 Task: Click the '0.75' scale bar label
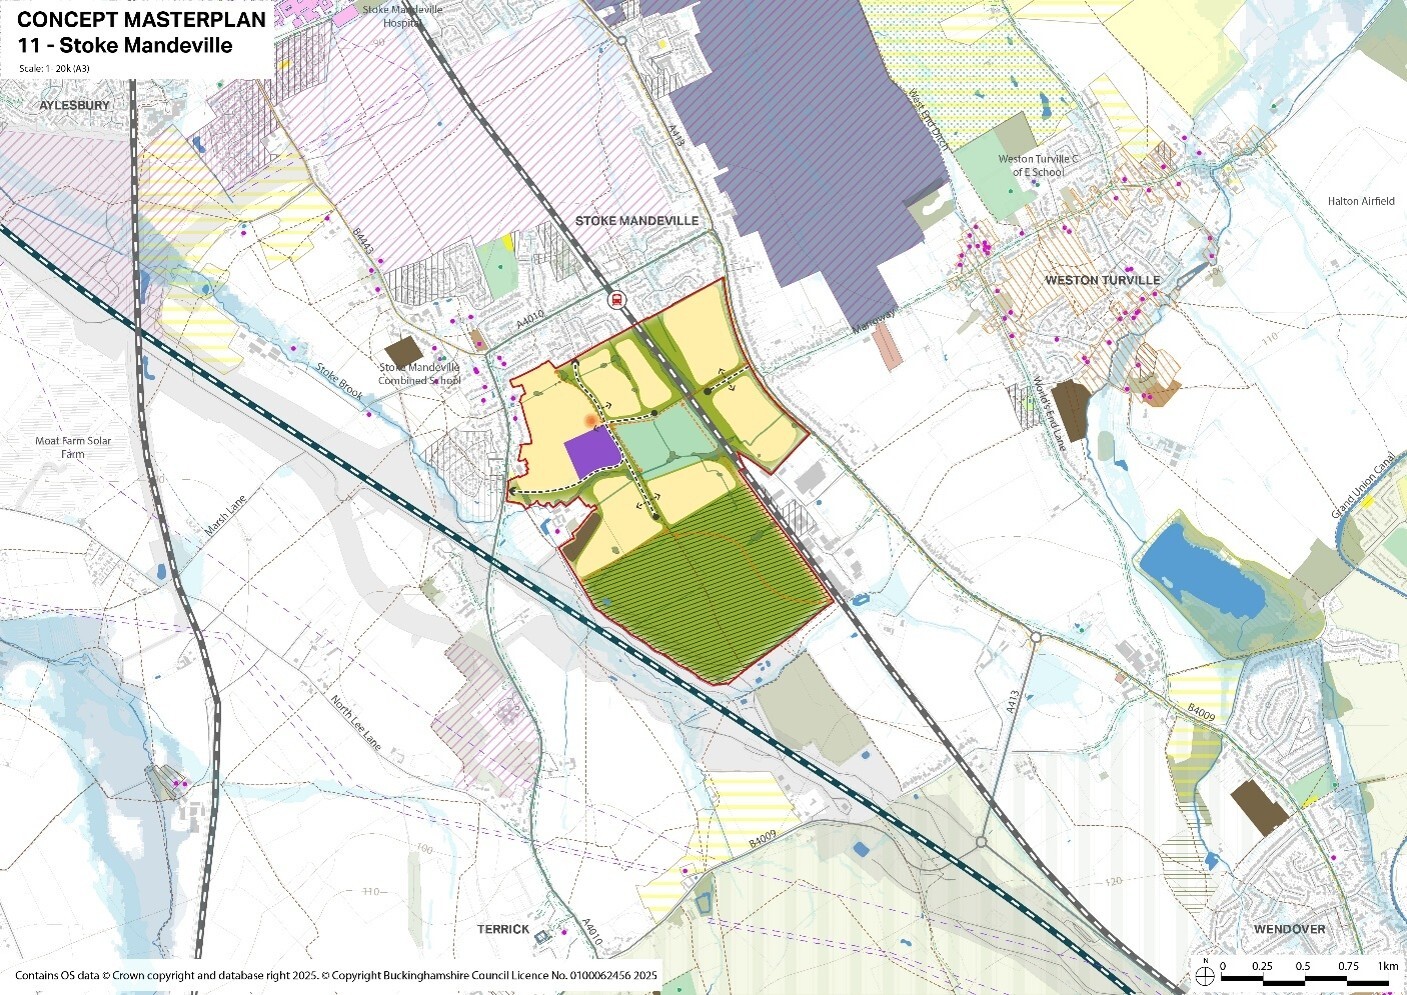(1348, 966)
